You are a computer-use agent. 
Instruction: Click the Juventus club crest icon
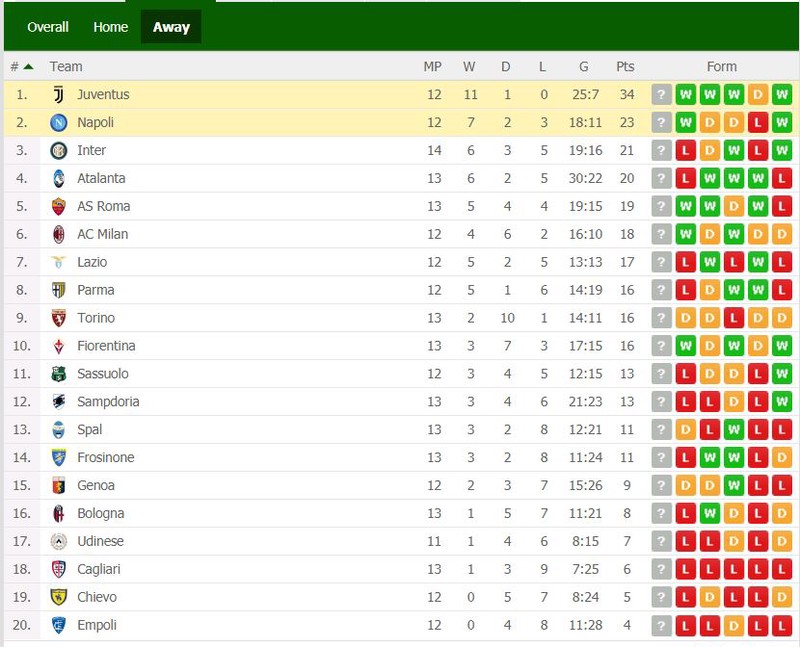point(59,95)
